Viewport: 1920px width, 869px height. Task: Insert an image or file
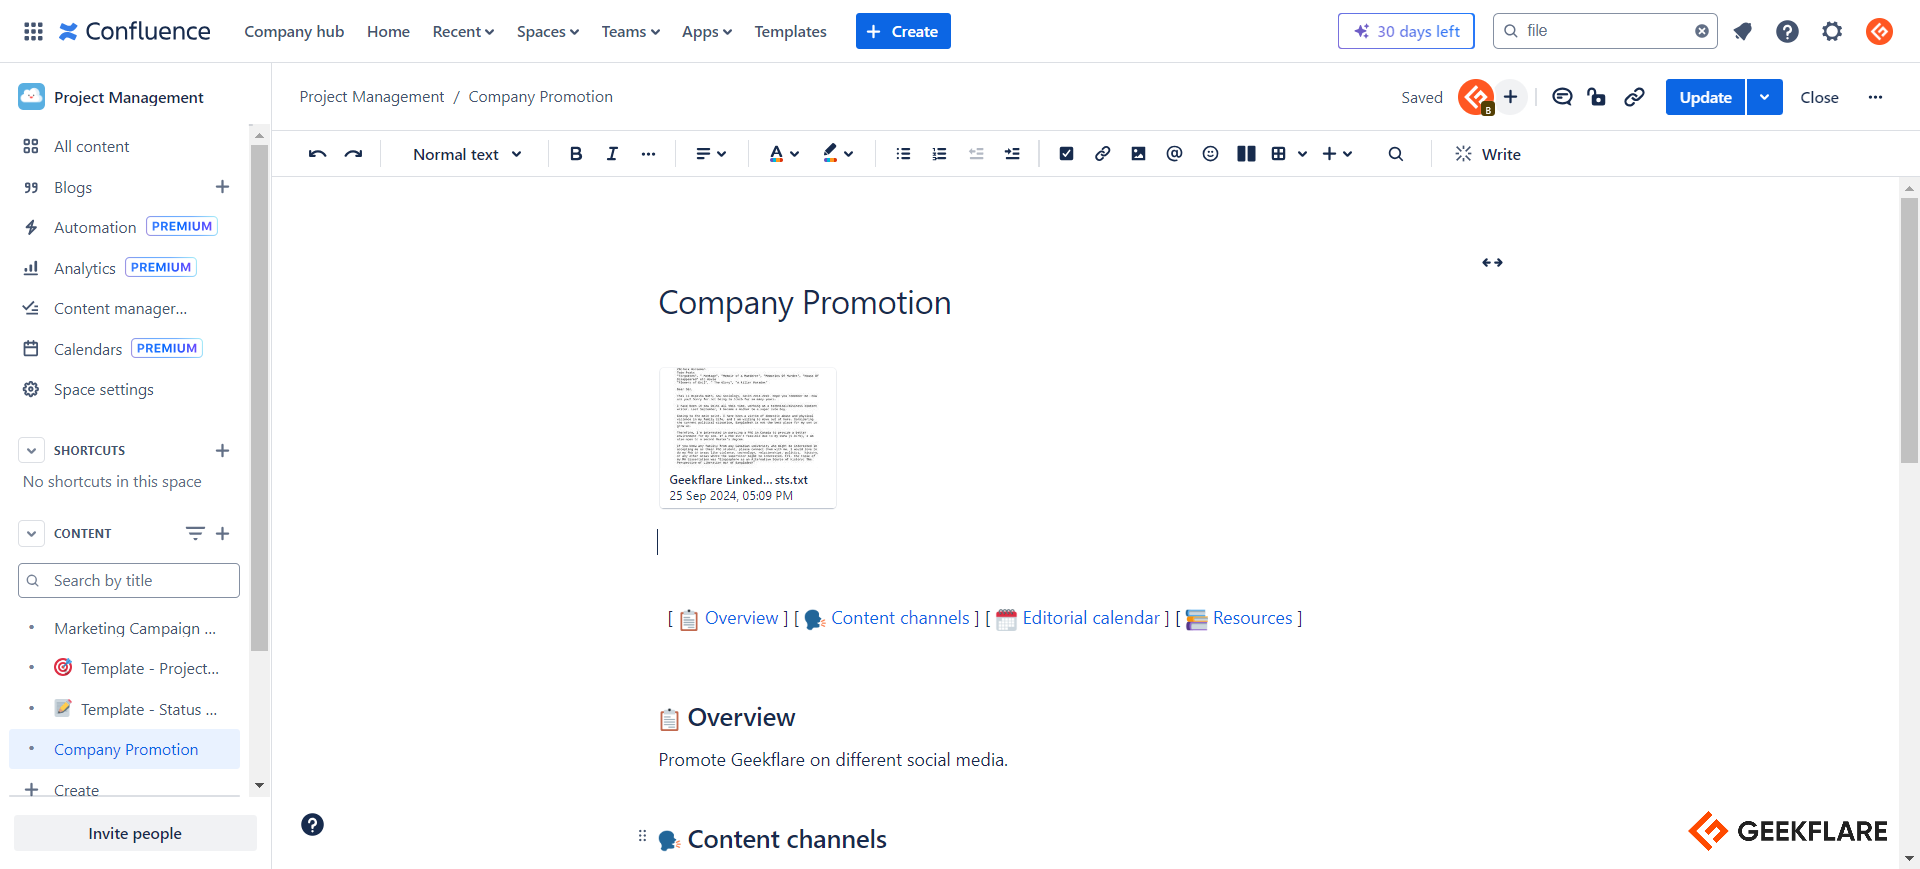pyautogui.click(x=1138, y=154)
